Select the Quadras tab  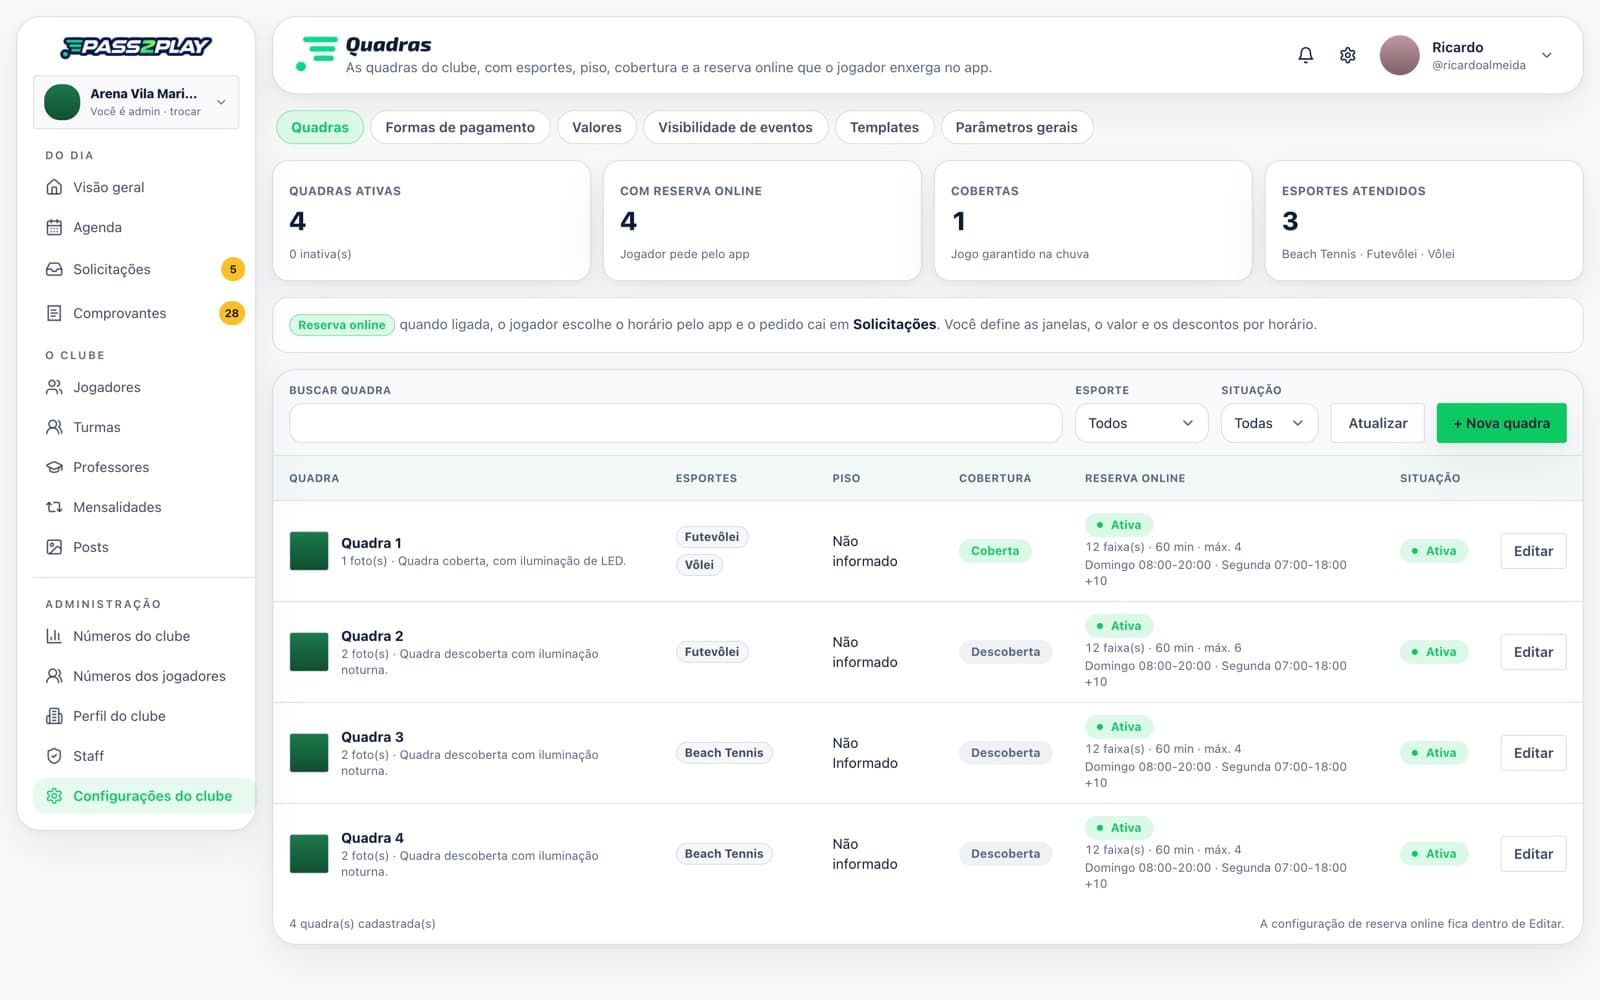(x=320, y=127)
